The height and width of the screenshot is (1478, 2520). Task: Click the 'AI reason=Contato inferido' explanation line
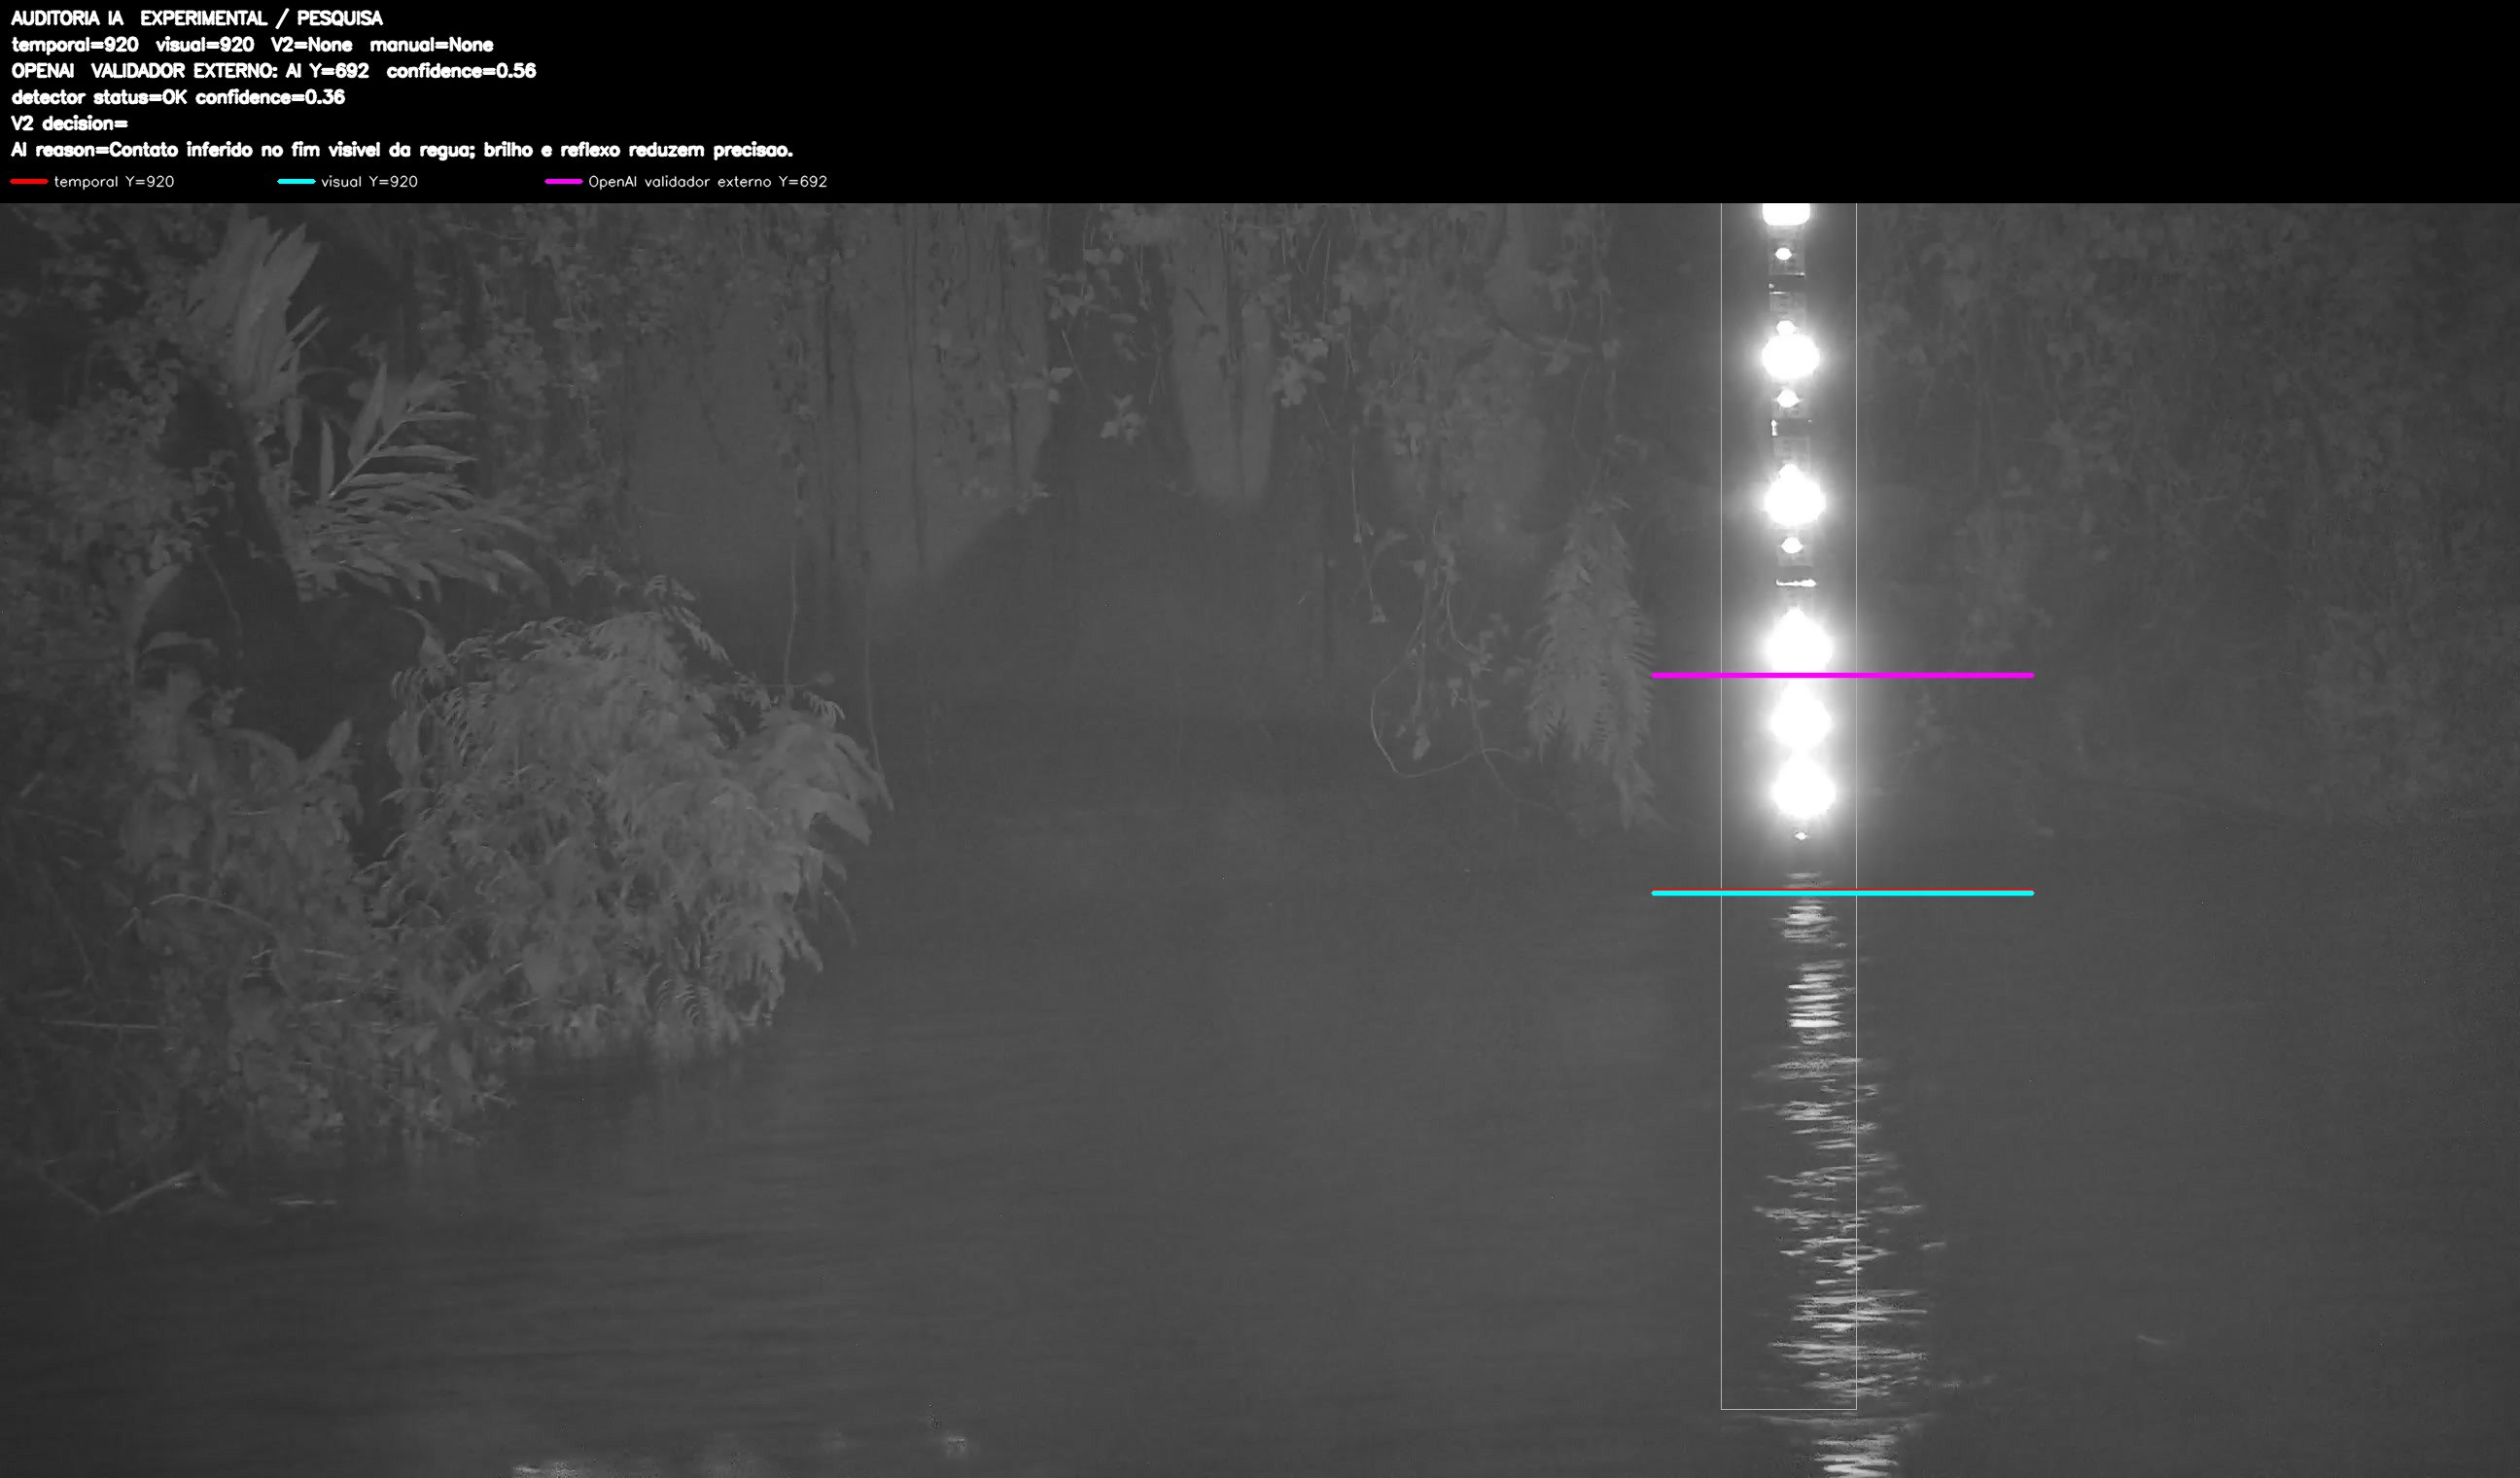click(x=402, y=150)
